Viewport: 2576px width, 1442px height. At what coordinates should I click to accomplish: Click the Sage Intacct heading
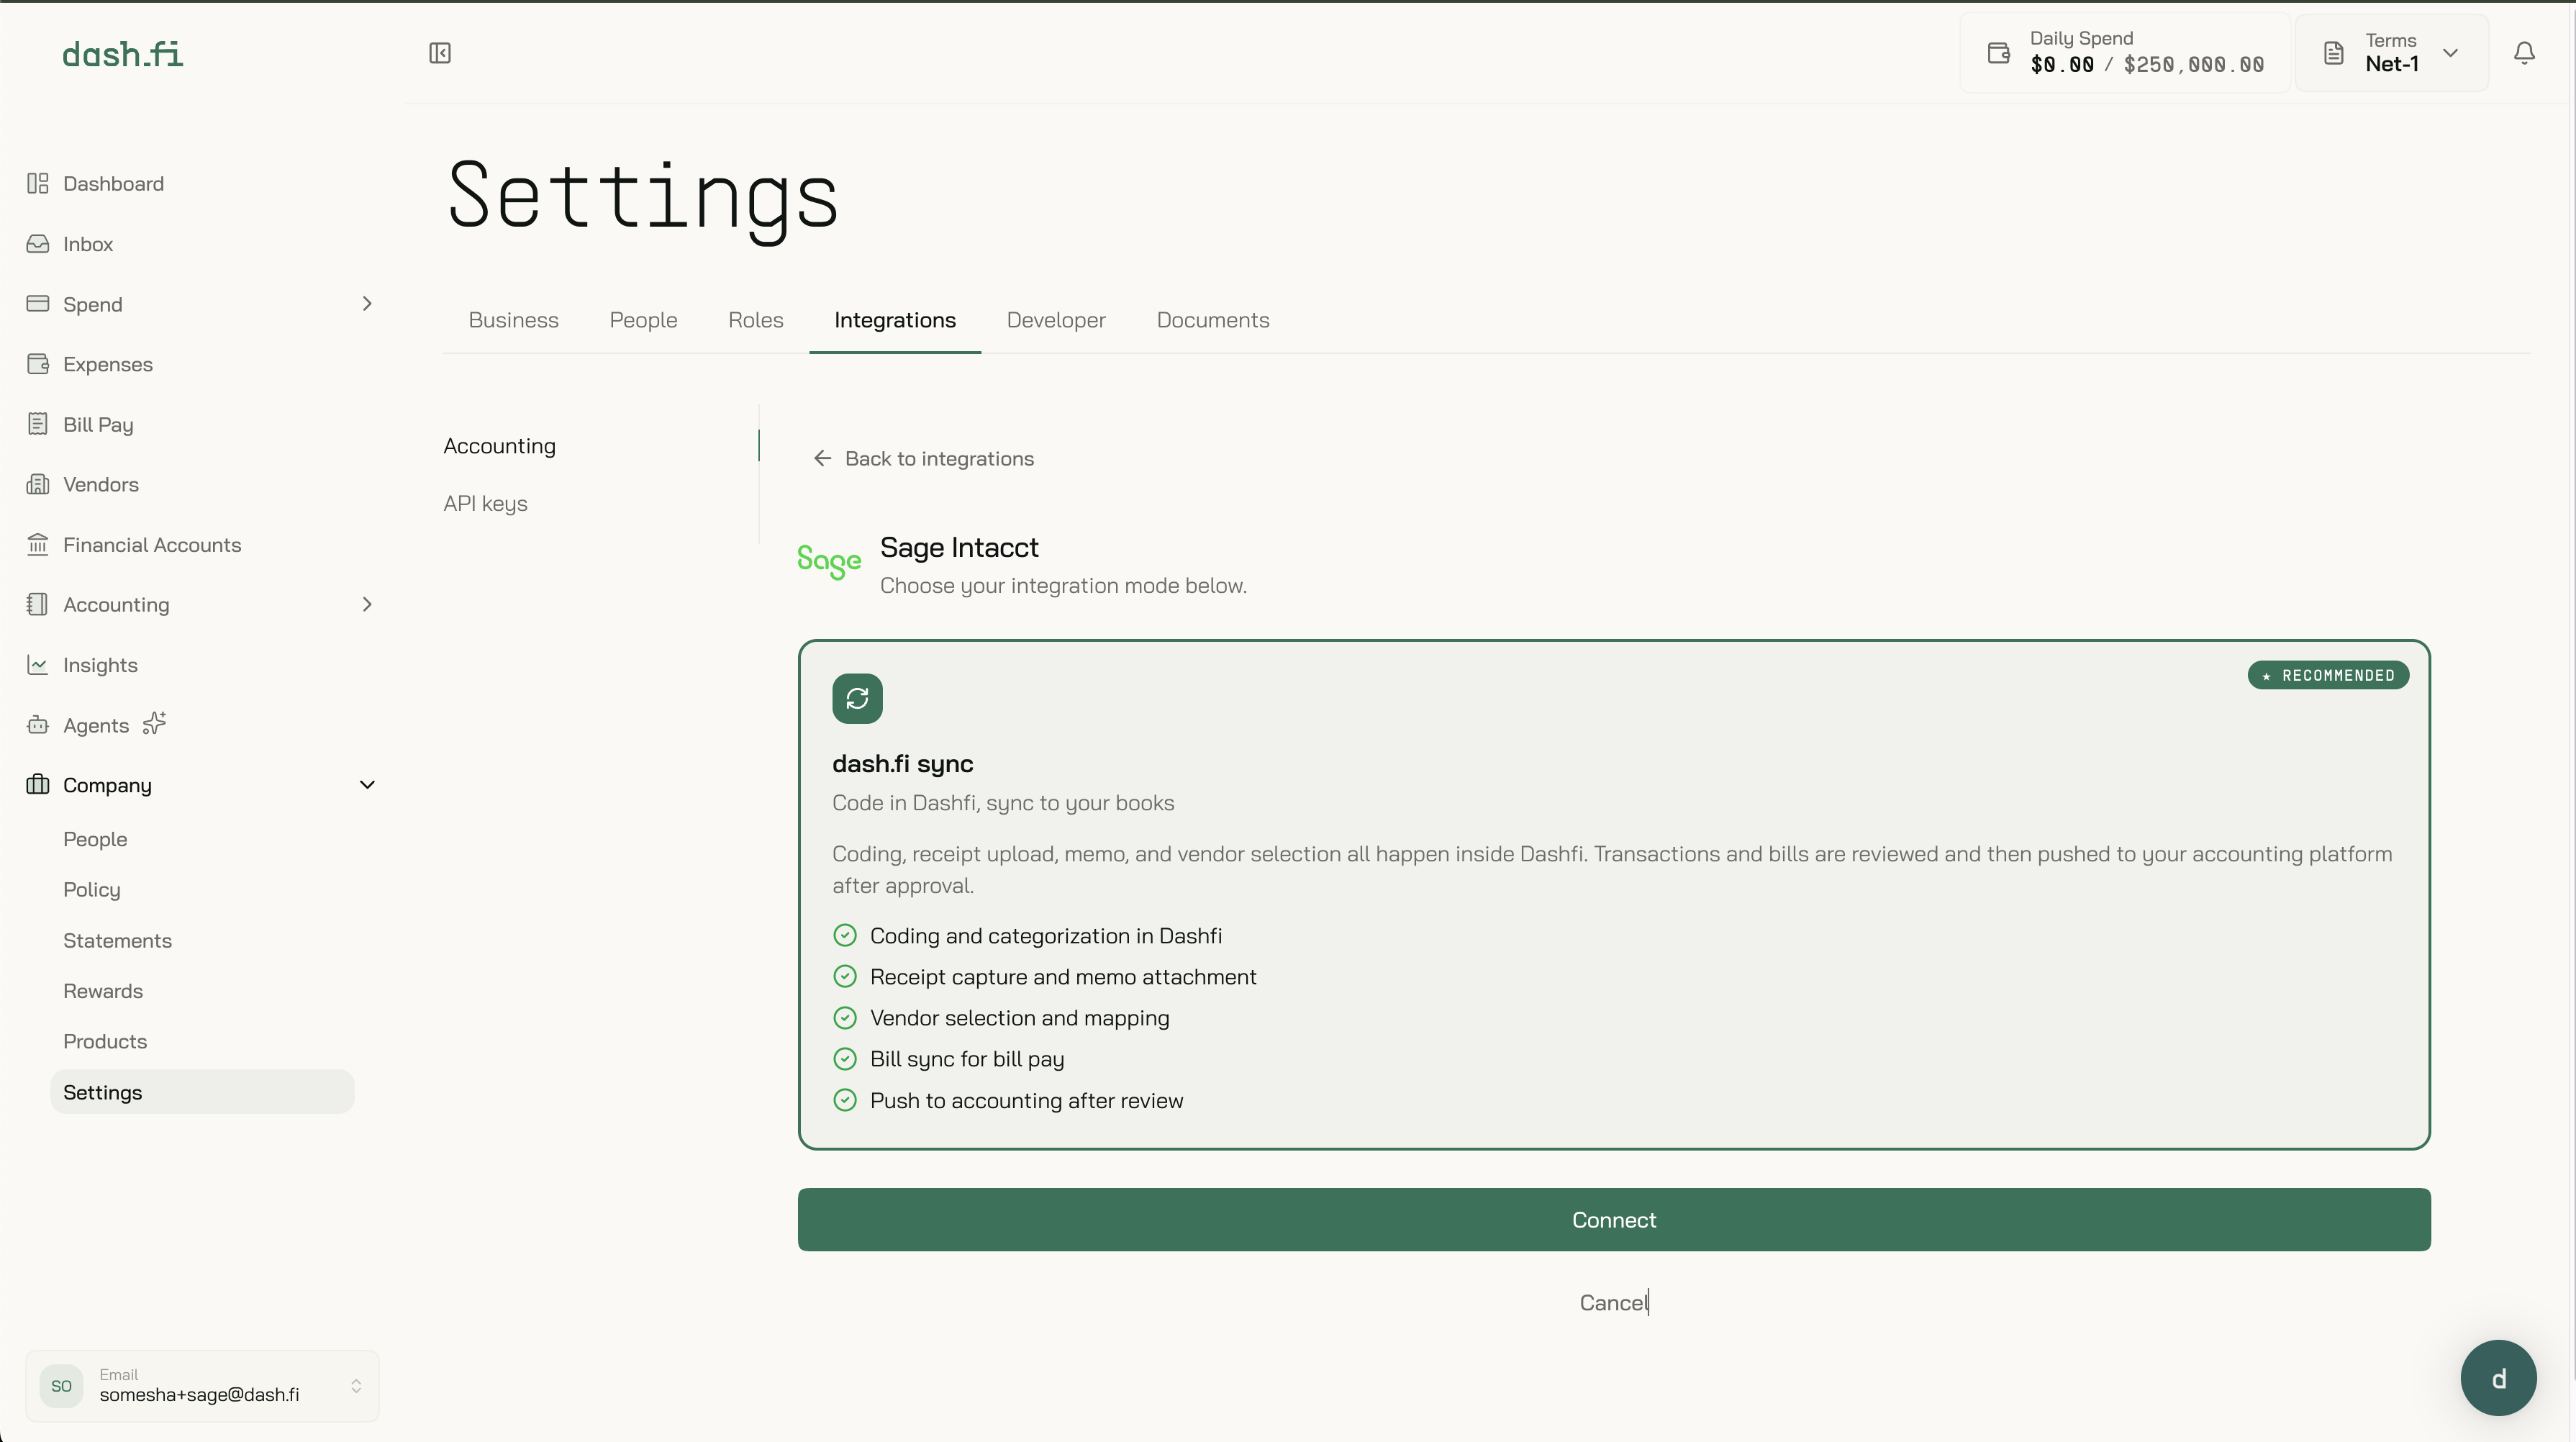959,547
